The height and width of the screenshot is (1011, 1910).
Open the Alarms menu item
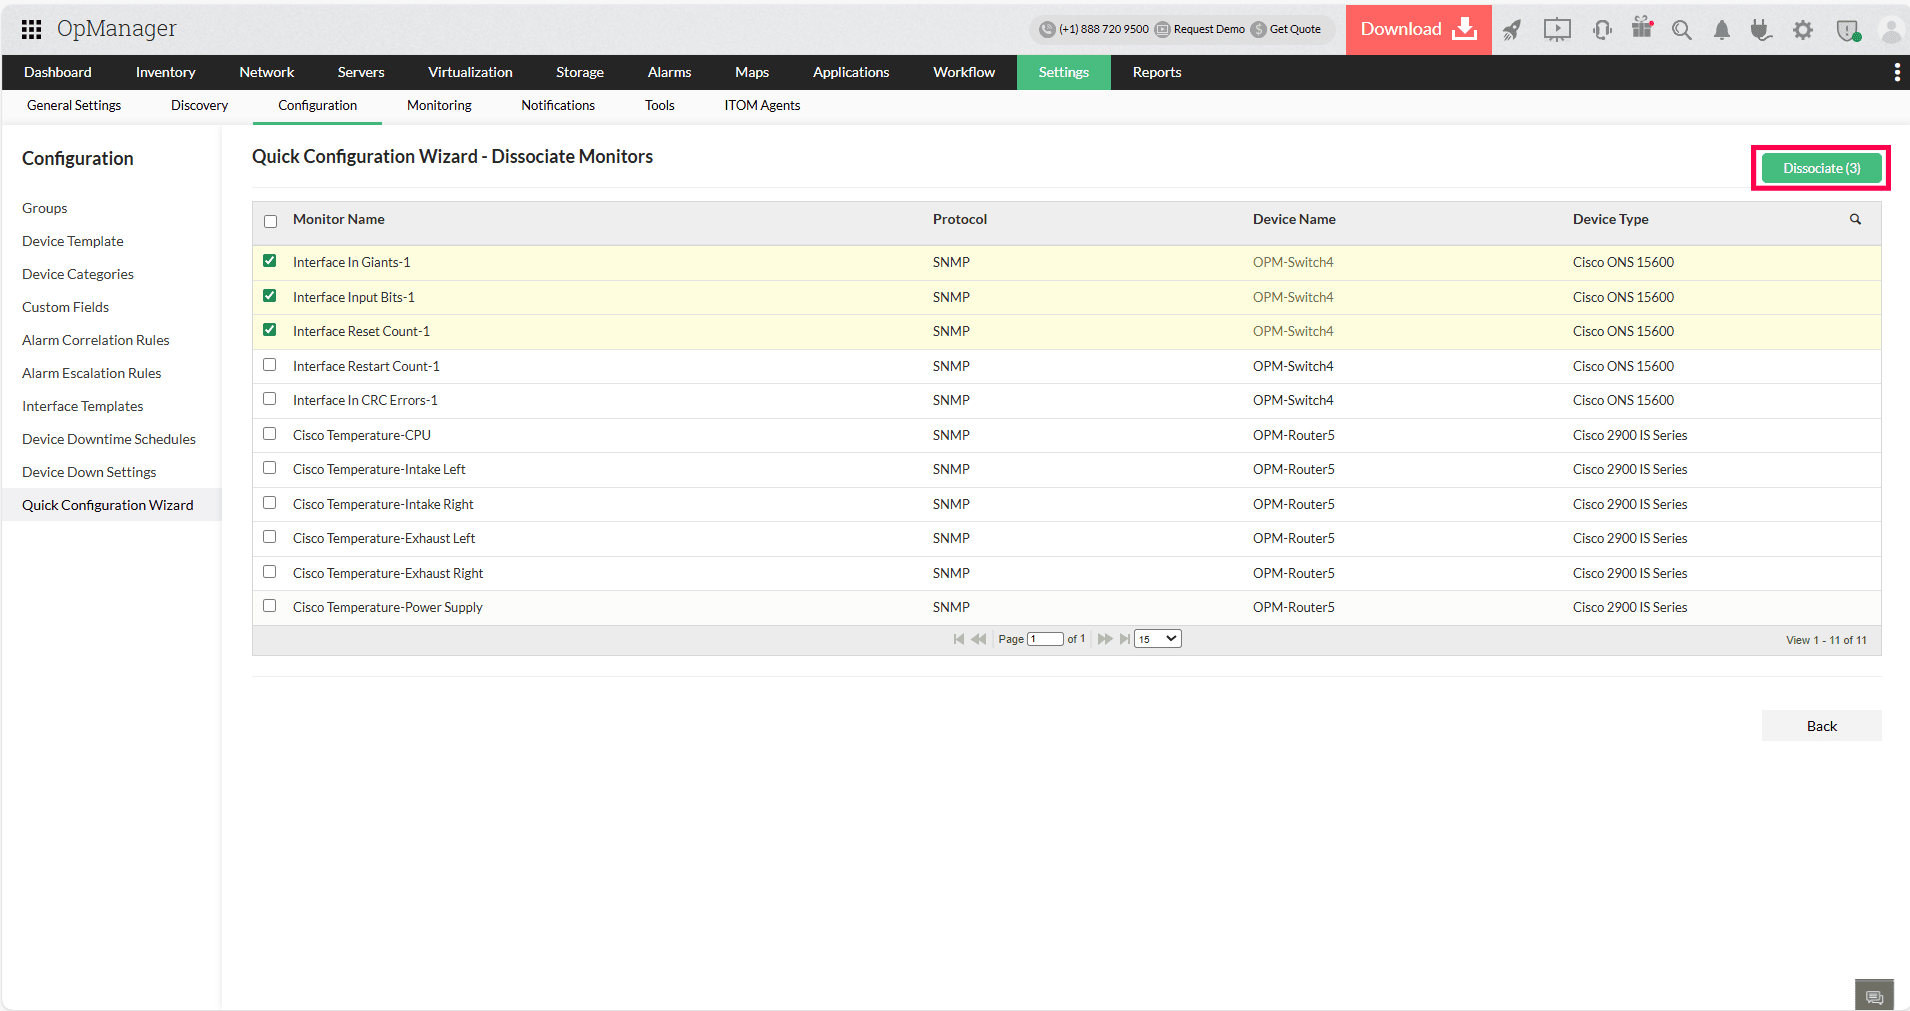click(668, 72)
